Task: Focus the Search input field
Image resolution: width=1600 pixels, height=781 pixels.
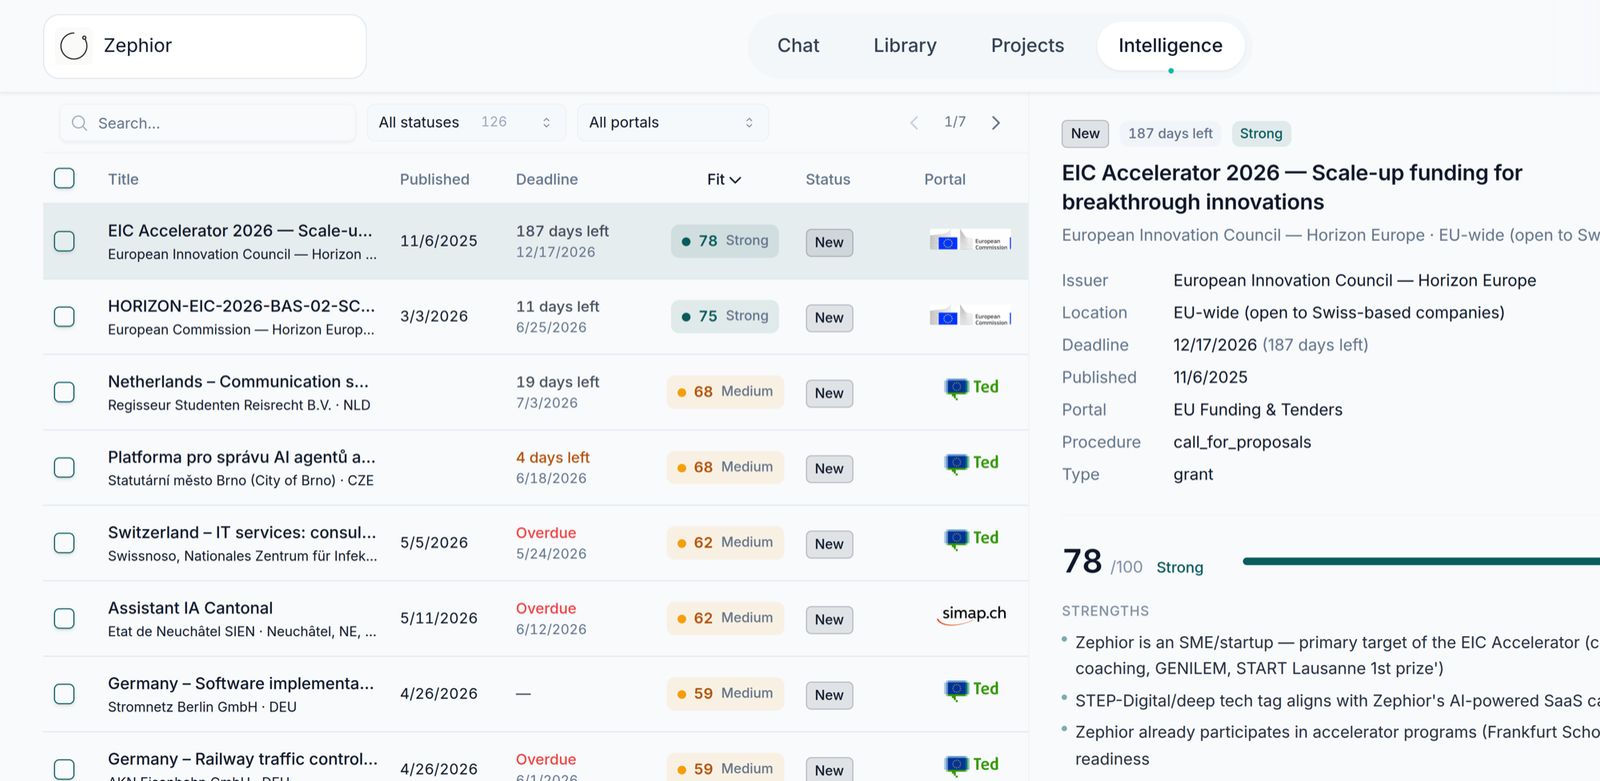Action: click(x=208, y=123)
